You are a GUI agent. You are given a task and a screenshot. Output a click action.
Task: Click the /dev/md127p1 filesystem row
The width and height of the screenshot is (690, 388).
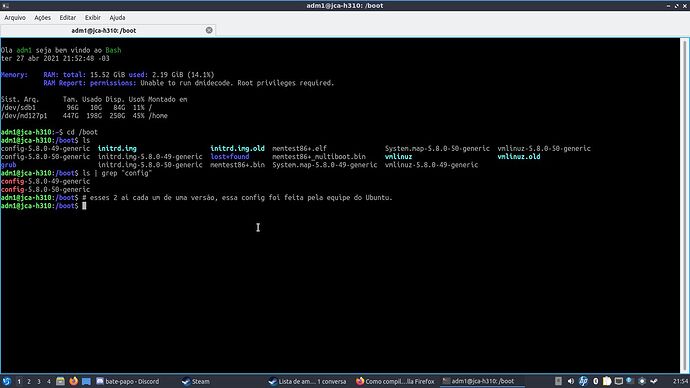point(84,116)
